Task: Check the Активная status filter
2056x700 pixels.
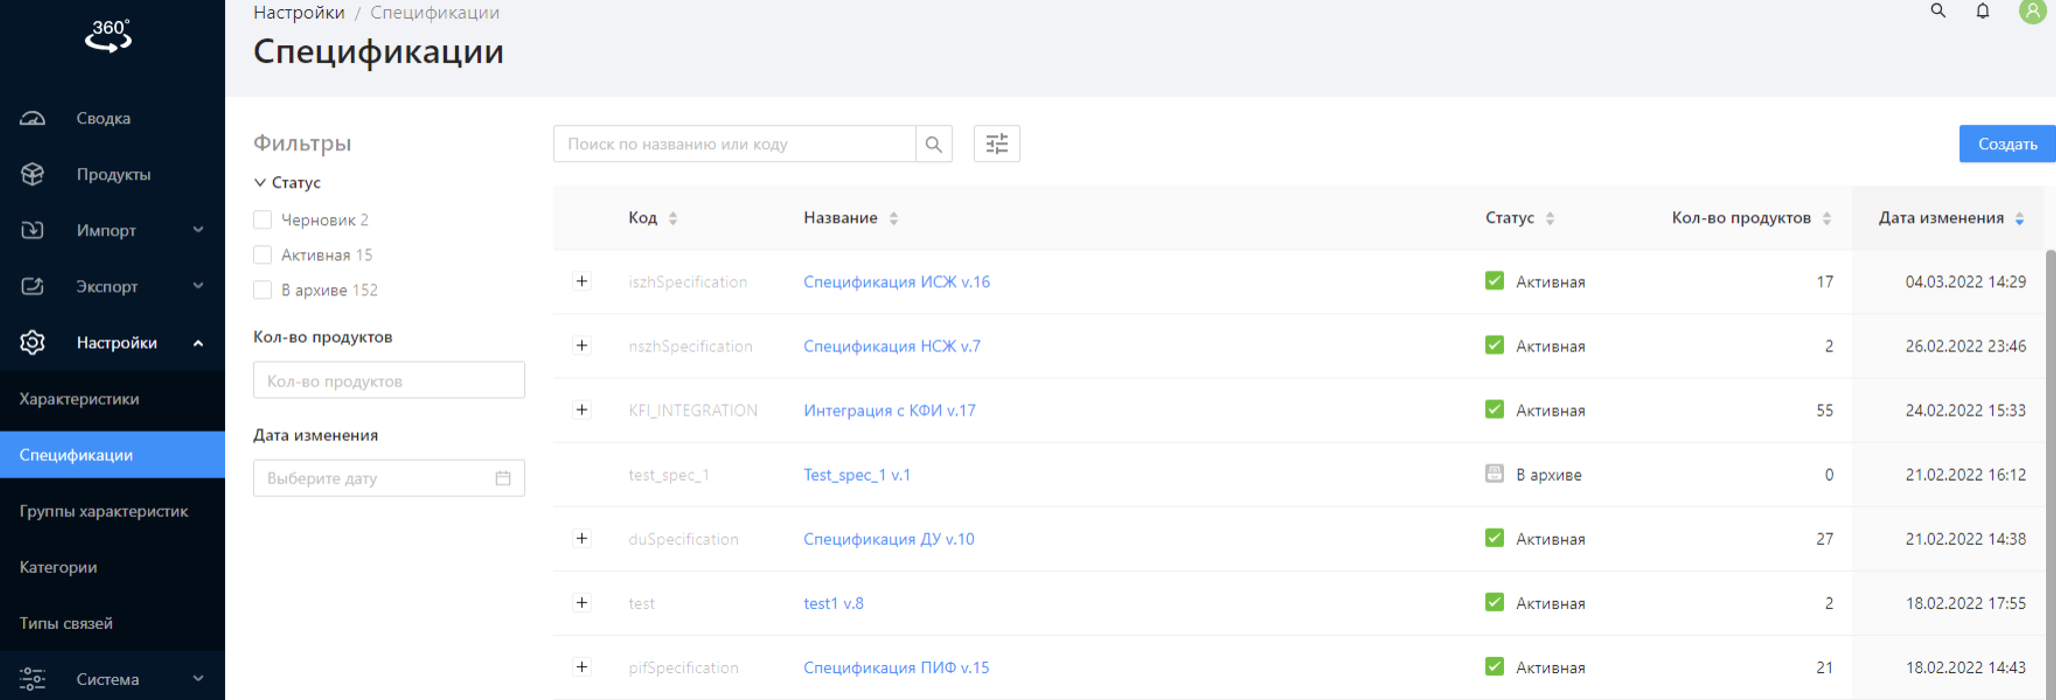Action: pyautogui.click(x=263, y=255)
